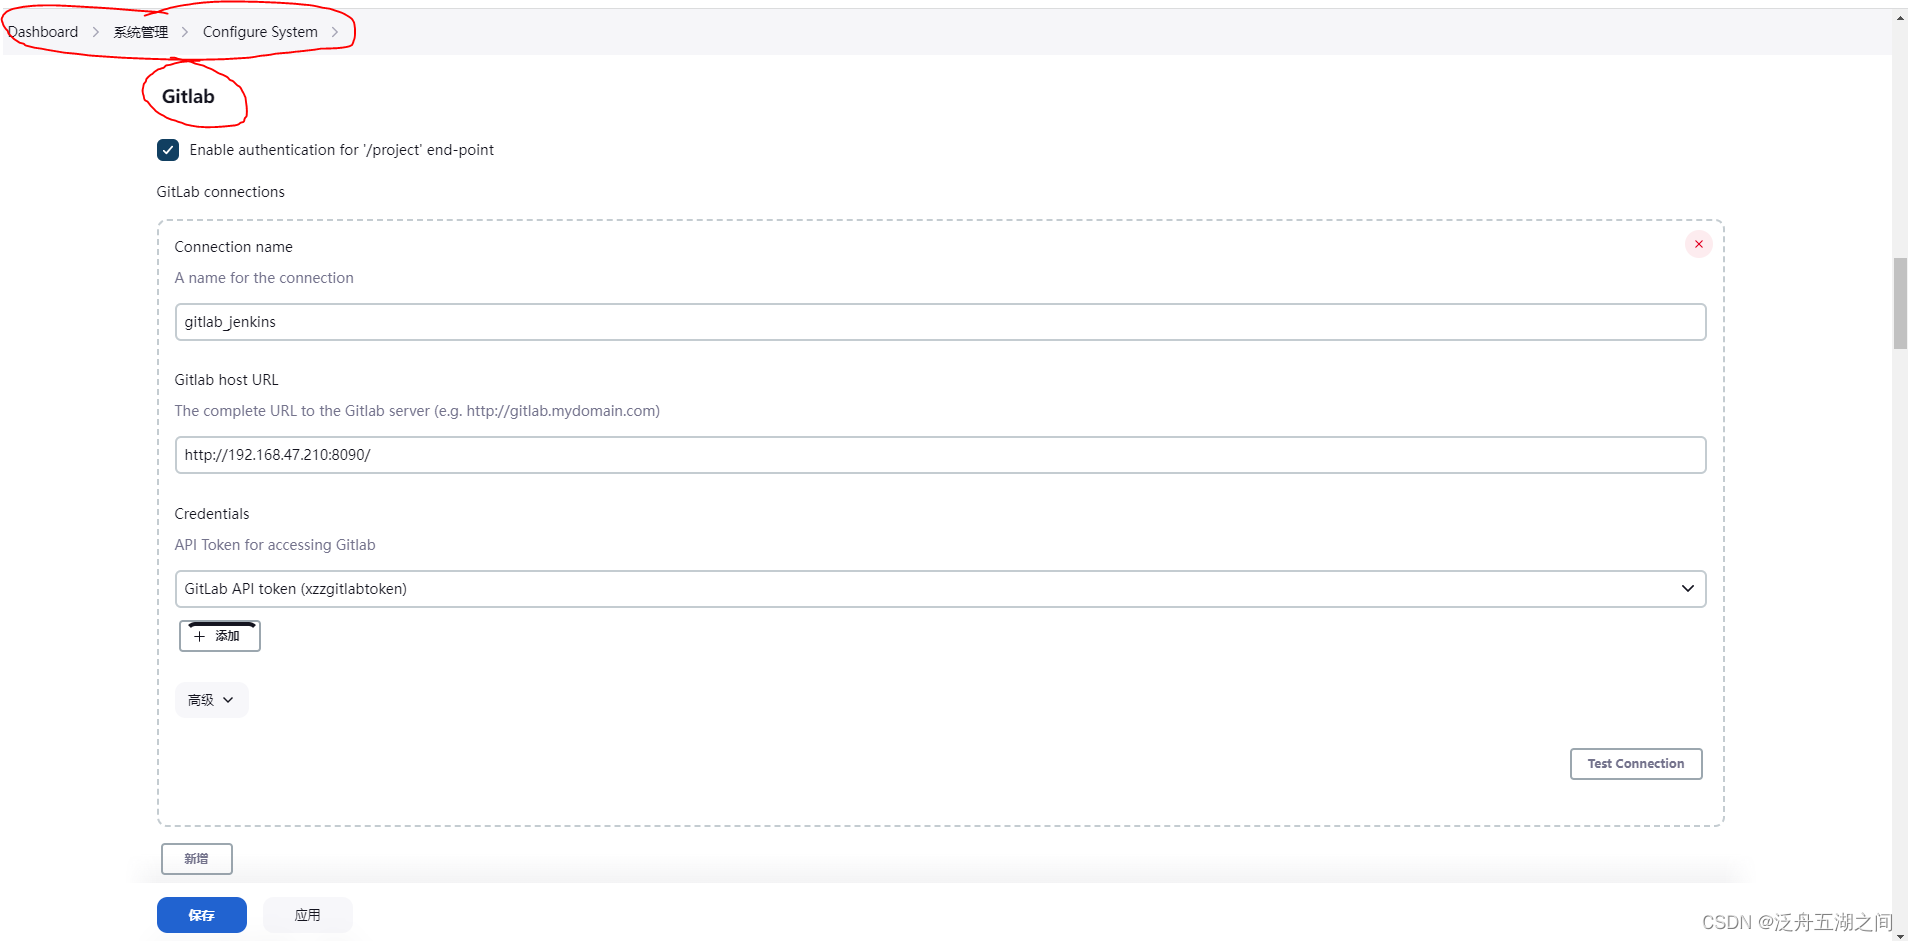The width and height of the screenshot is (1908, 941).
Task: Expand the 高级 advanced options
Action: pyautogui.click(x=211, y=700)
